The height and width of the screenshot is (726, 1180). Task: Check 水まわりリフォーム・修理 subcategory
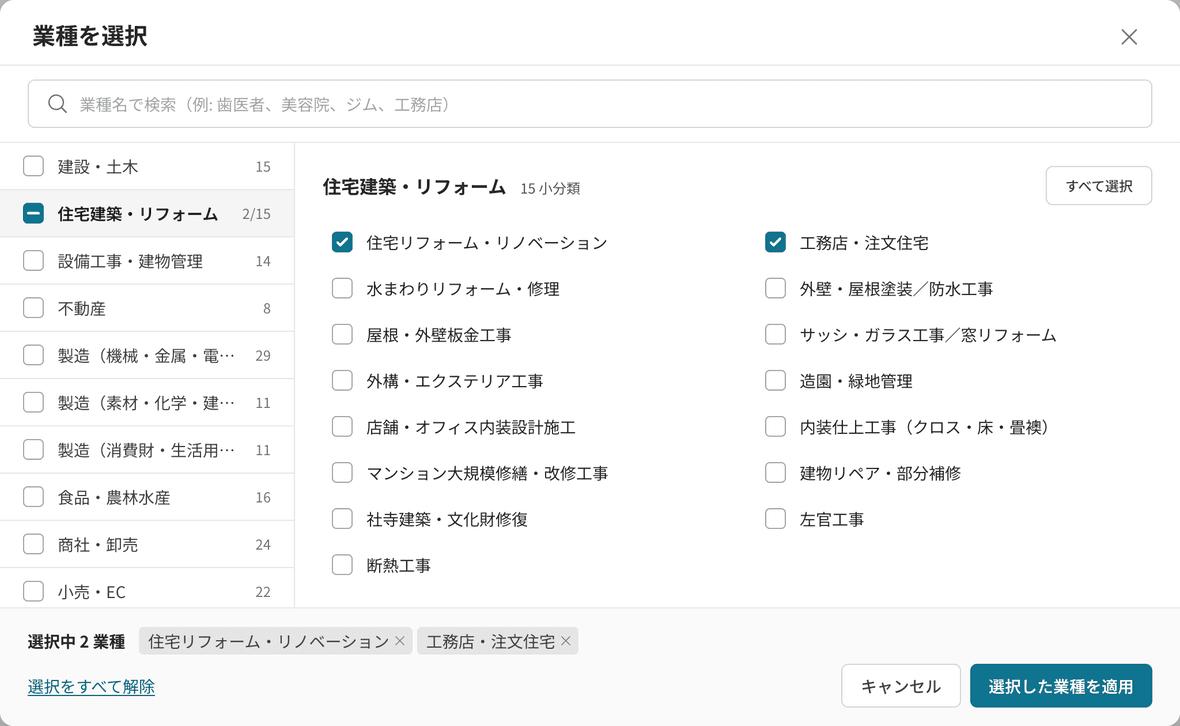click(x=342, y=289)
